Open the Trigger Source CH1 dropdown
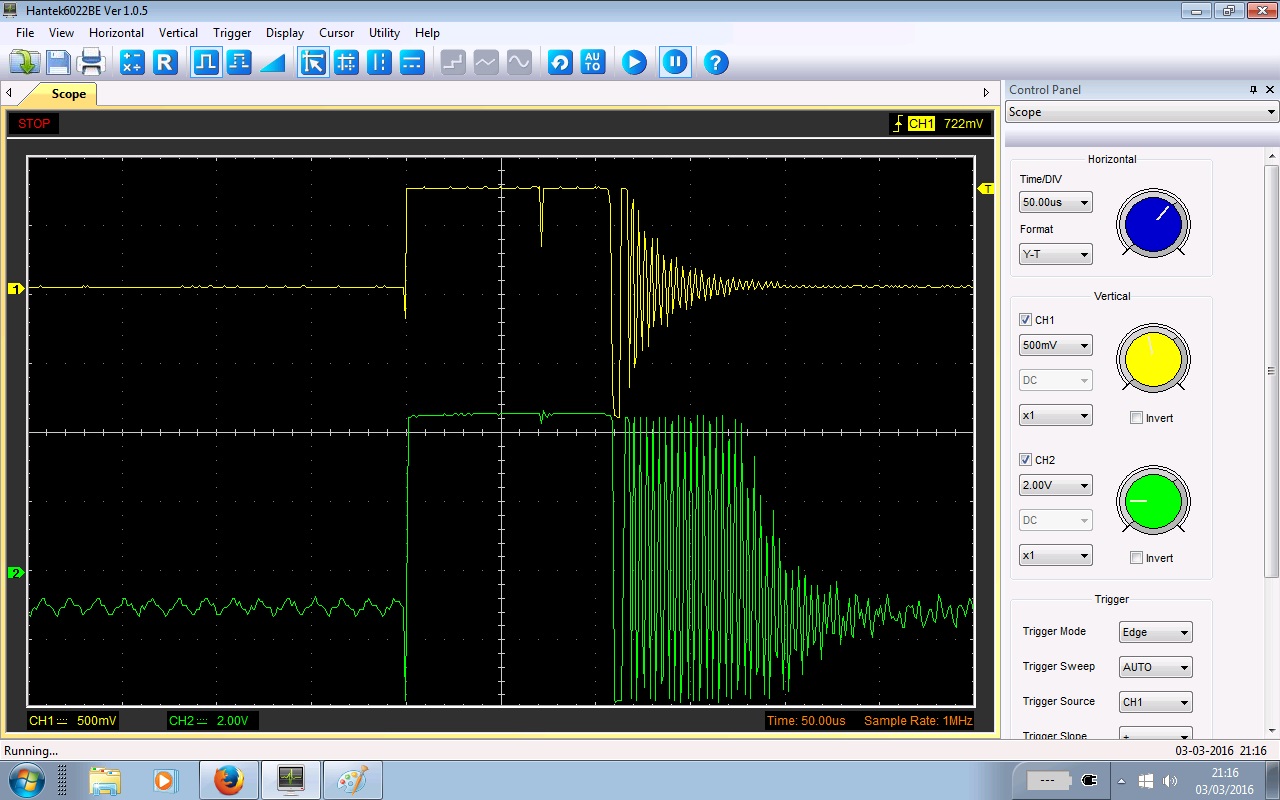 click(x=1156, y=702)
